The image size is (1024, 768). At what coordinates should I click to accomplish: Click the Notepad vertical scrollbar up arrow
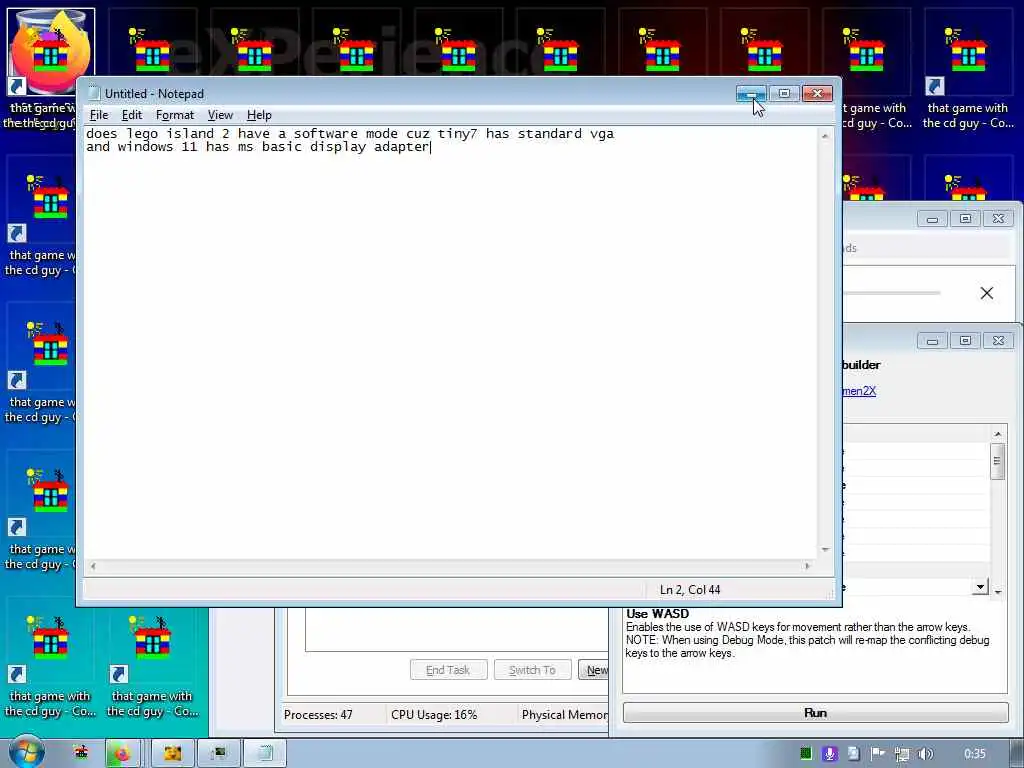[x=825, y=136]
